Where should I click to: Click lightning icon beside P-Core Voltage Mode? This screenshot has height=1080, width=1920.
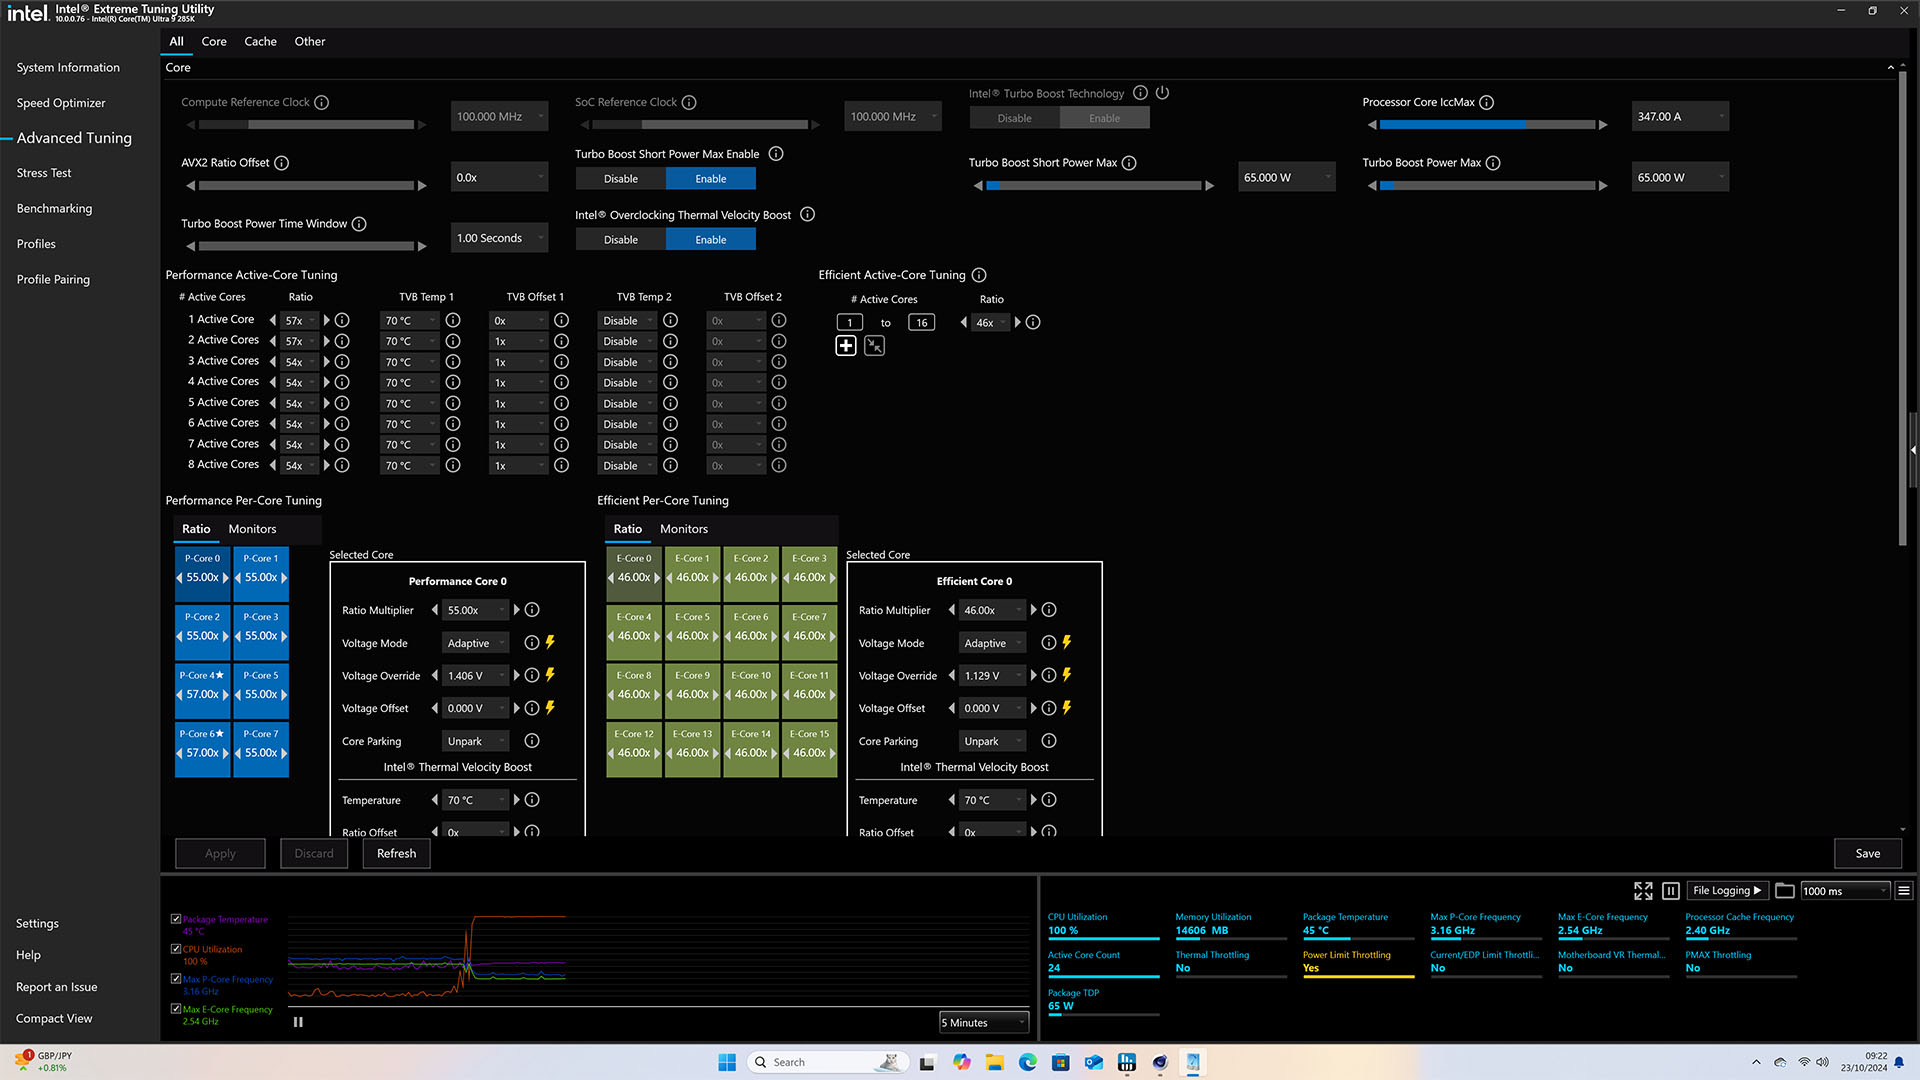click(x=550, y=643)
